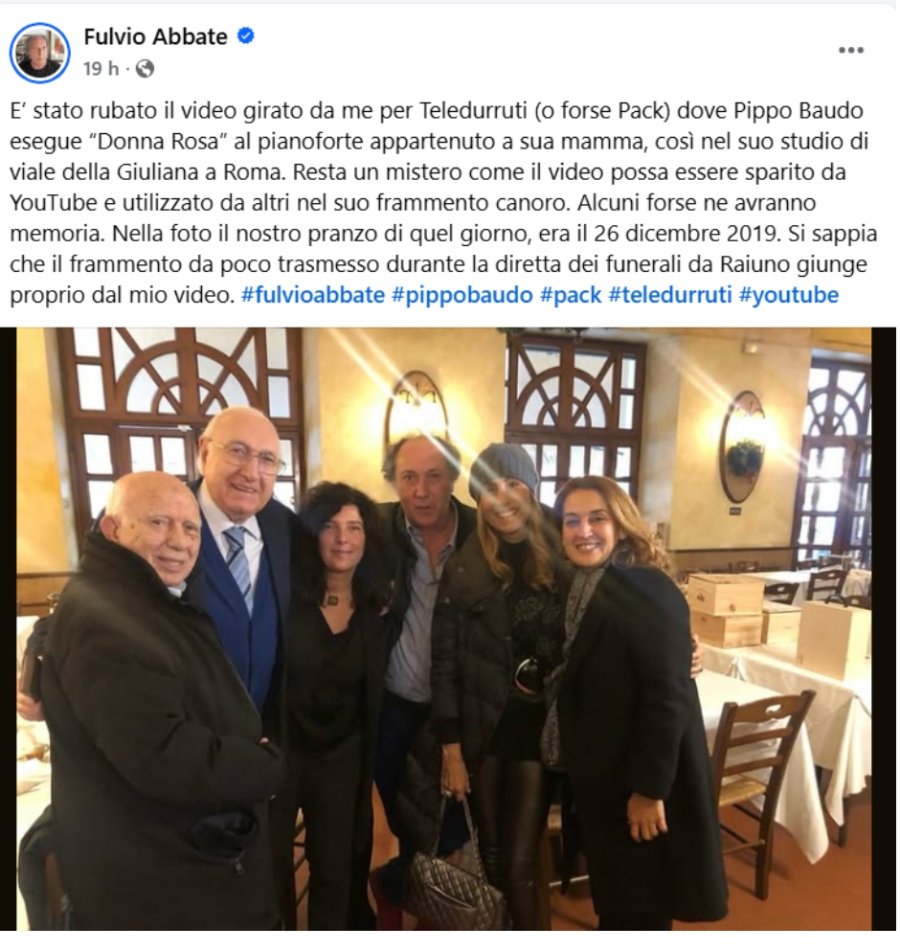Open the three-dot post options menu
This screenshot has height=950, width=900.
850,50
